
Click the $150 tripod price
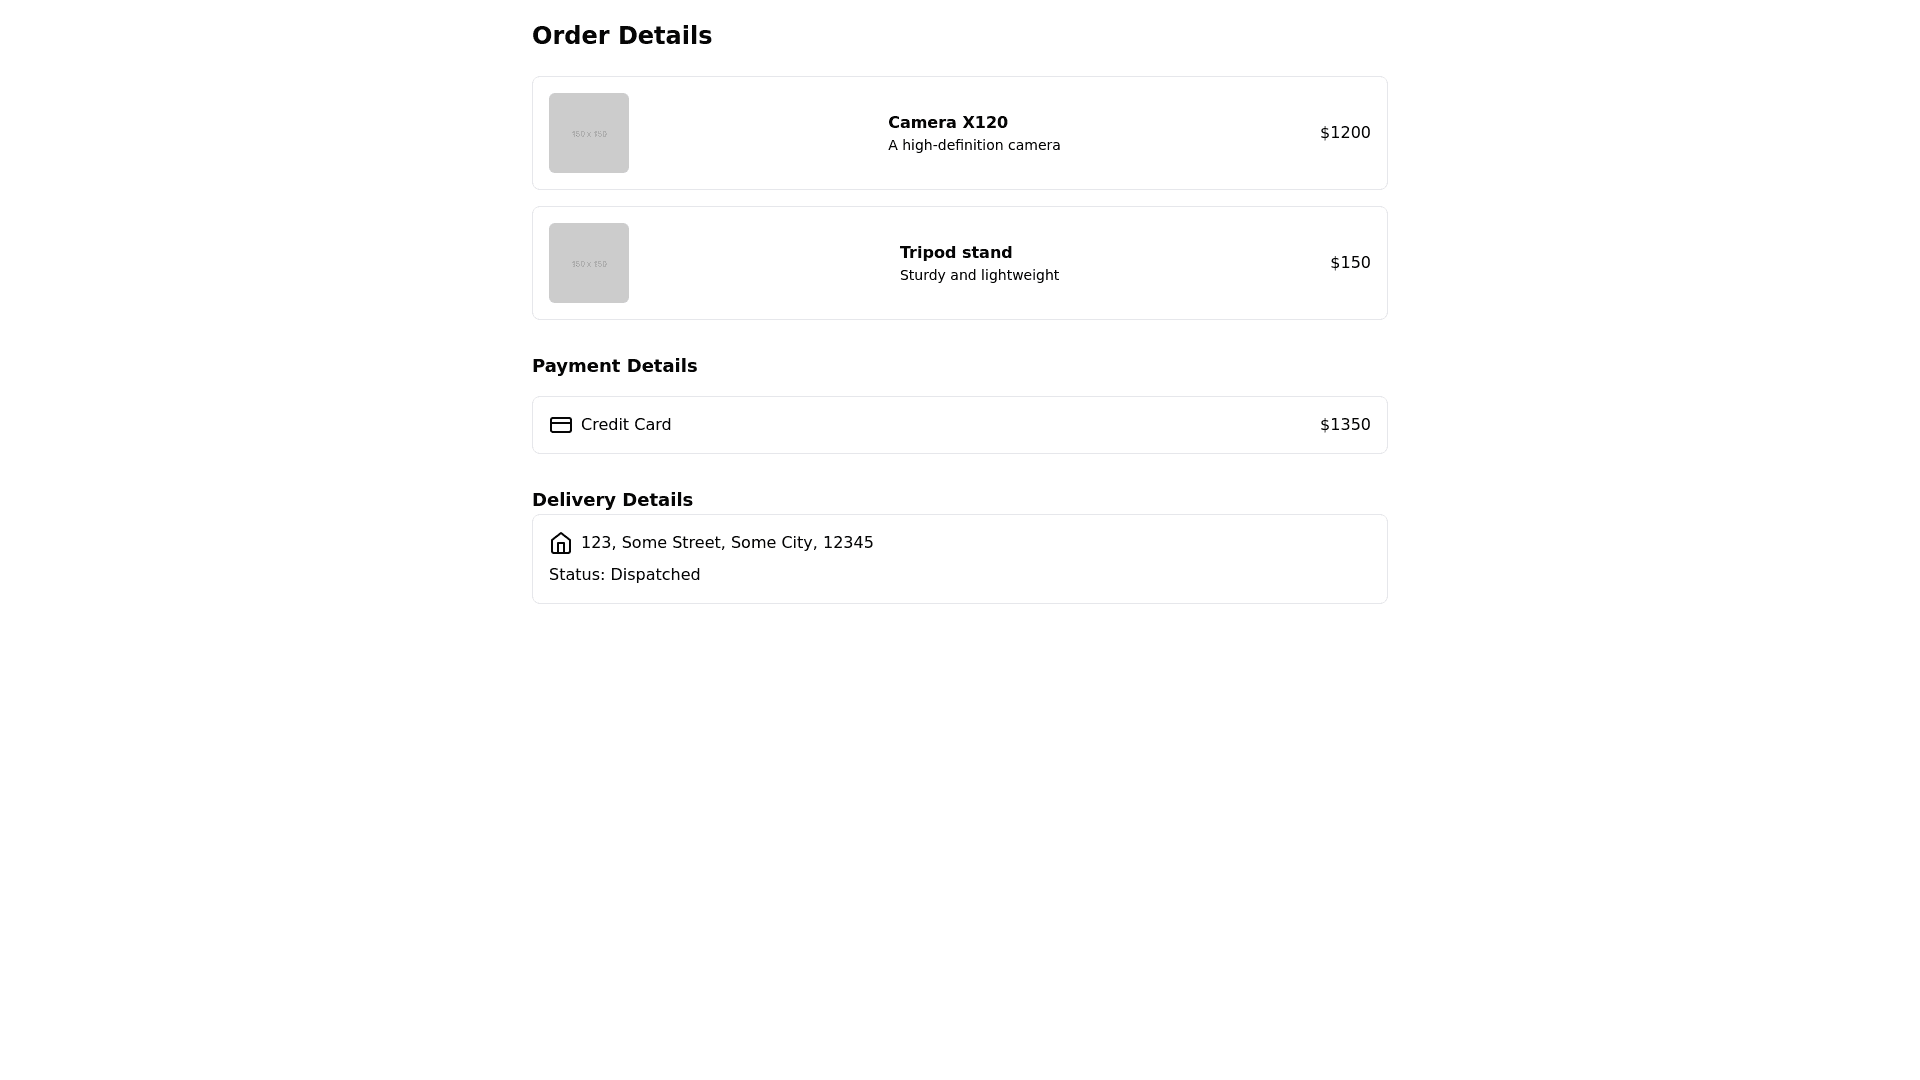pos(1349,263)
